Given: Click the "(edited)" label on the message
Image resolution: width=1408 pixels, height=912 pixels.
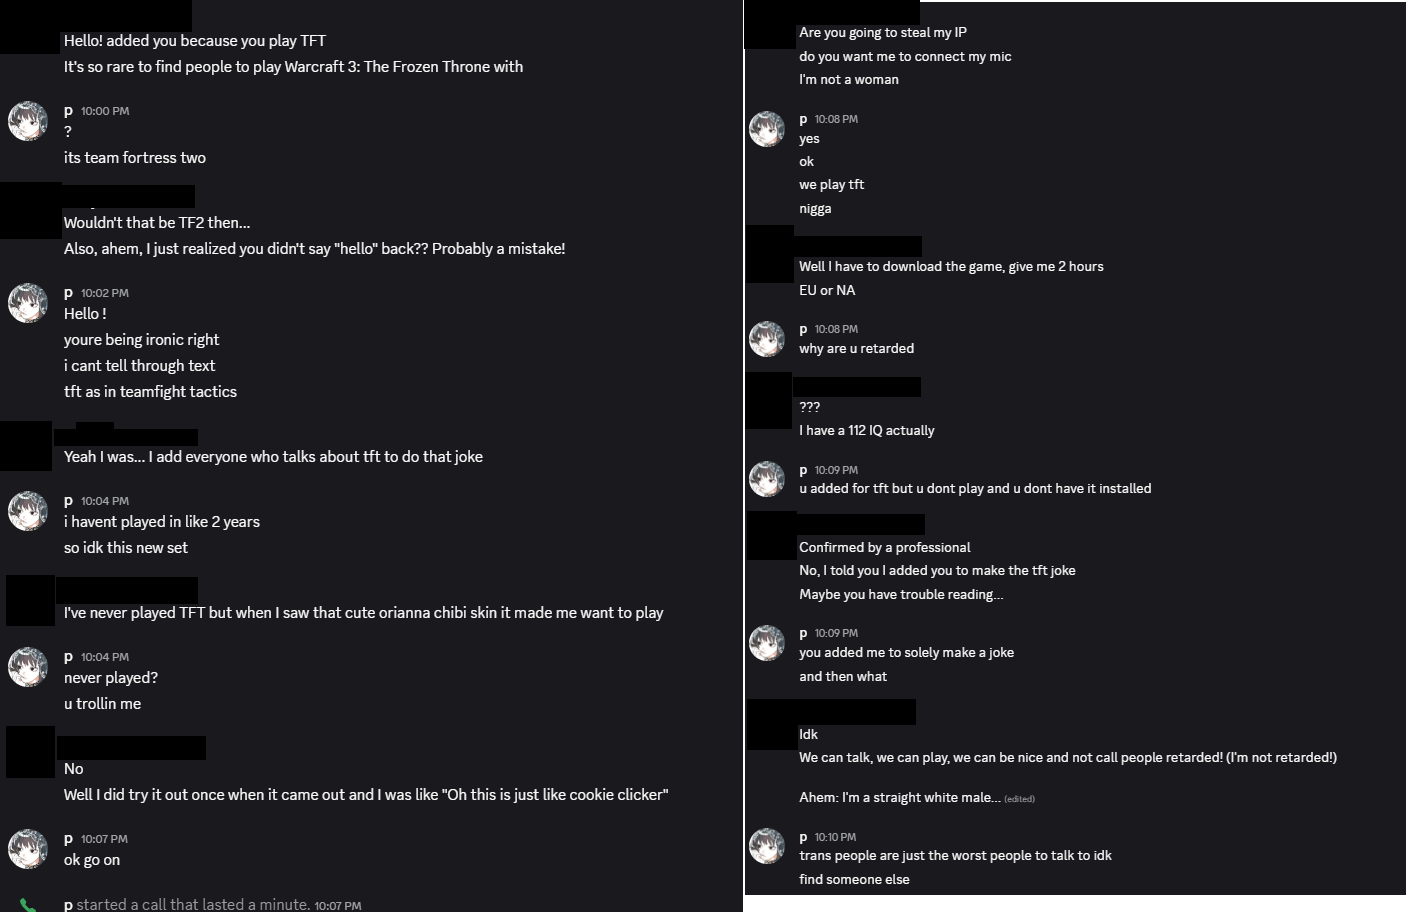Looking at the screenshot, I should point(1019,799).
